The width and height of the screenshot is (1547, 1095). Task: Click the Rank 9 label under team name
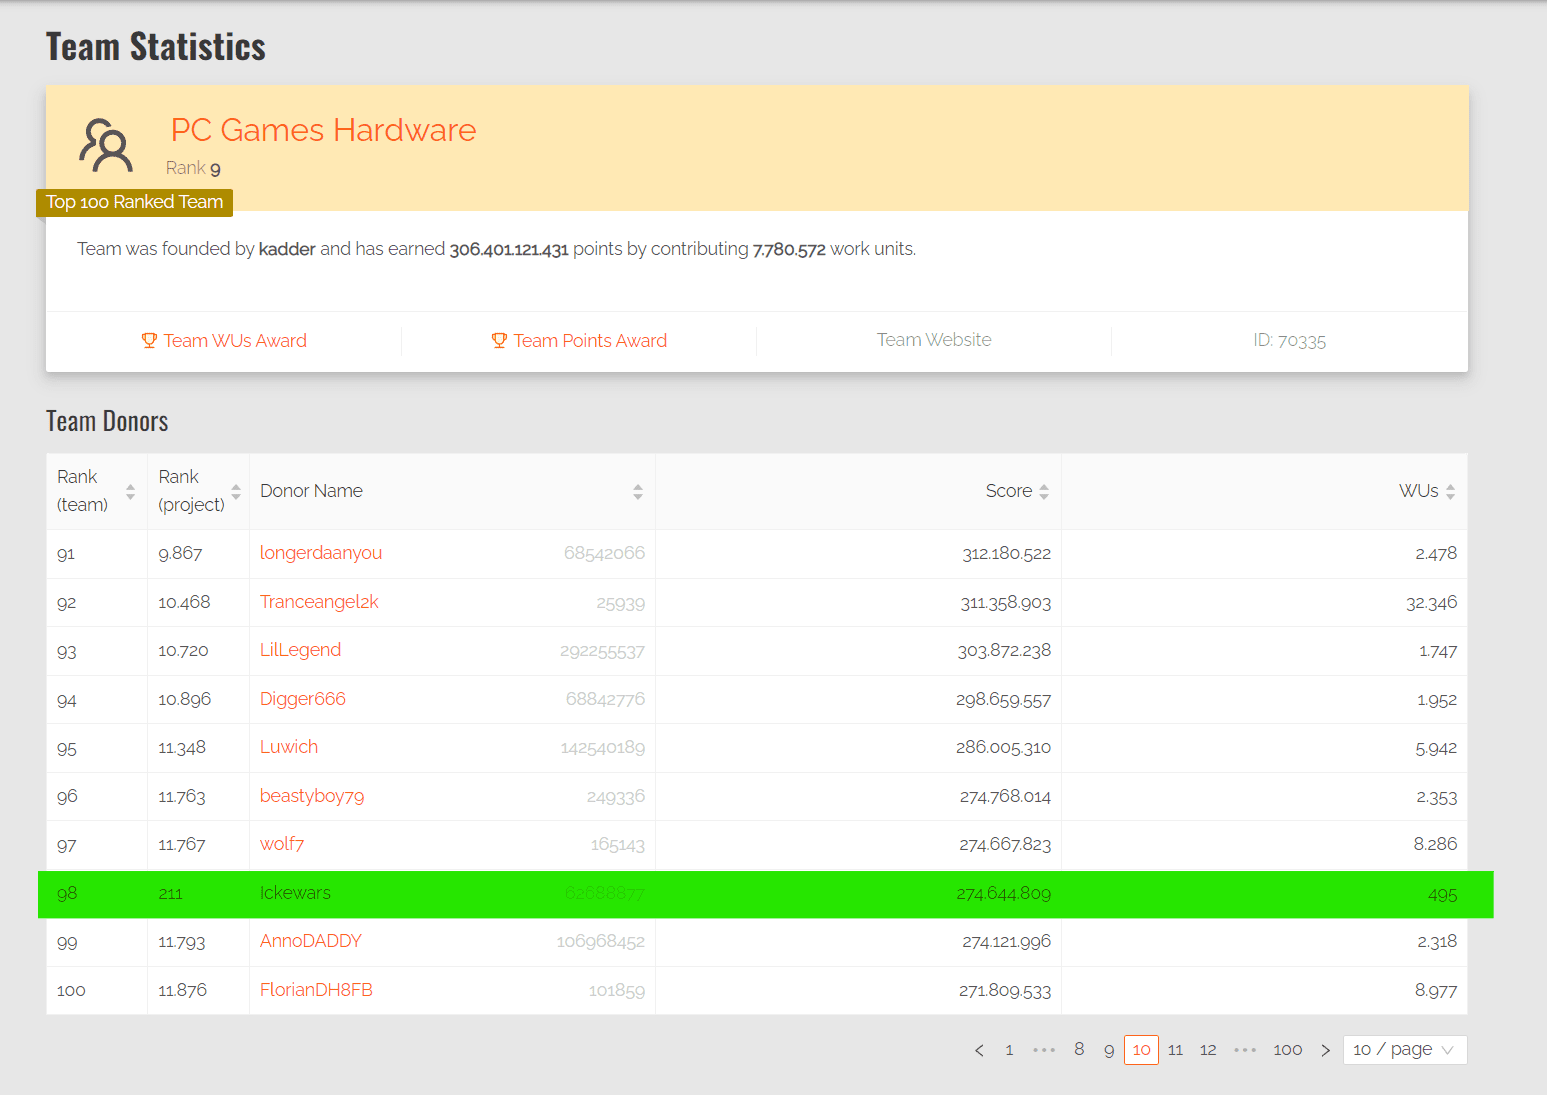tap(193, 168)
